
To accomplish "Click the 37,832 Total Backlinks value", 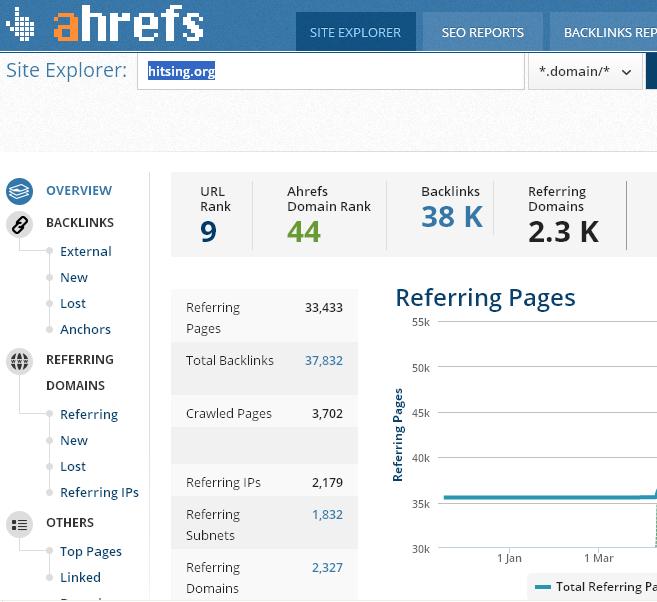I will (324, 361).
